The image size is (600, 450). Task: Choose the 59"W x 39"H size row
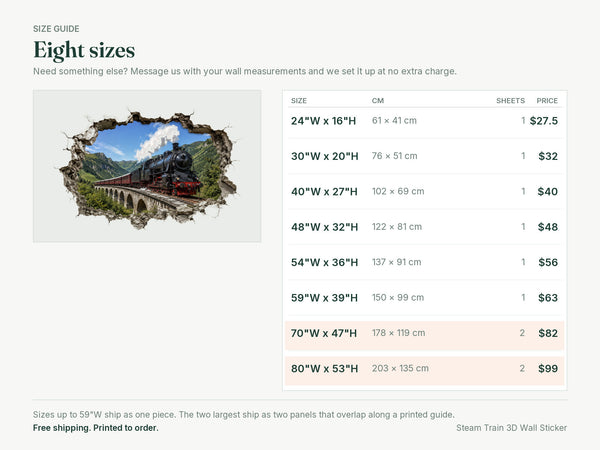[x=425, y=298]
